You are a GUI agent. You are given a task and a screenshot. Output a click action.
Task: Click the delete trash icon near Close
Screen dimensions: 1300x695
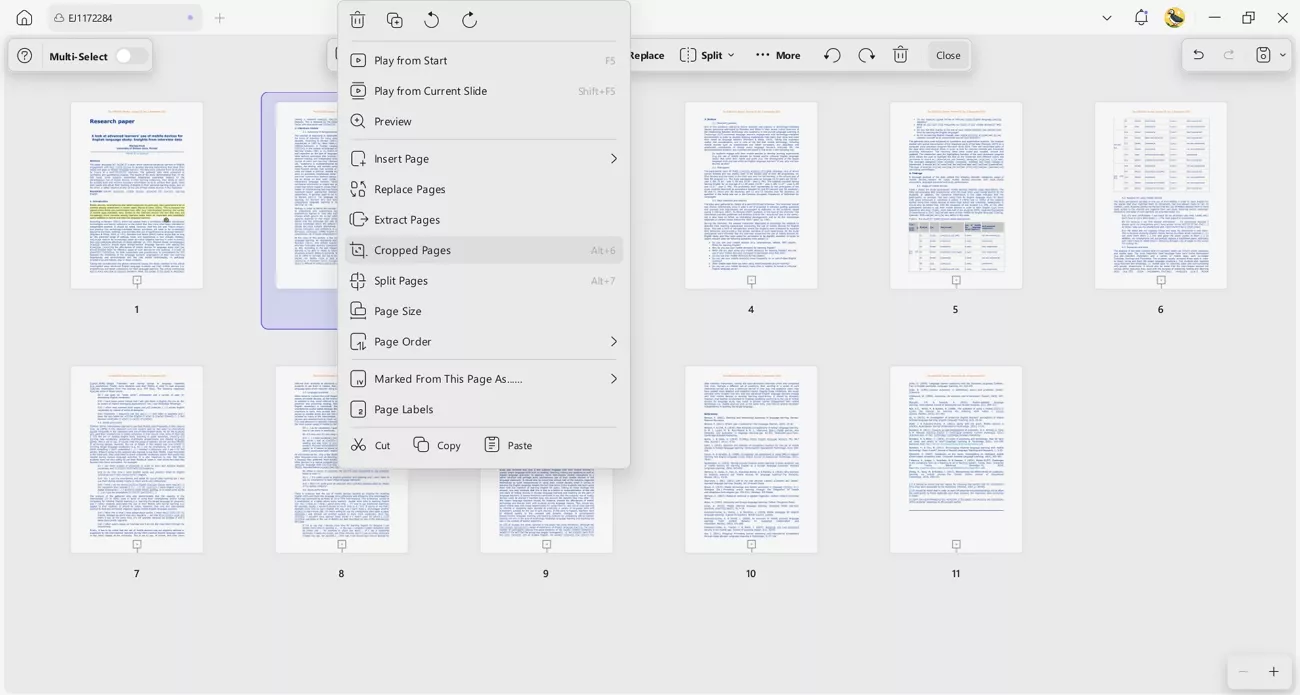click(900, 55)
